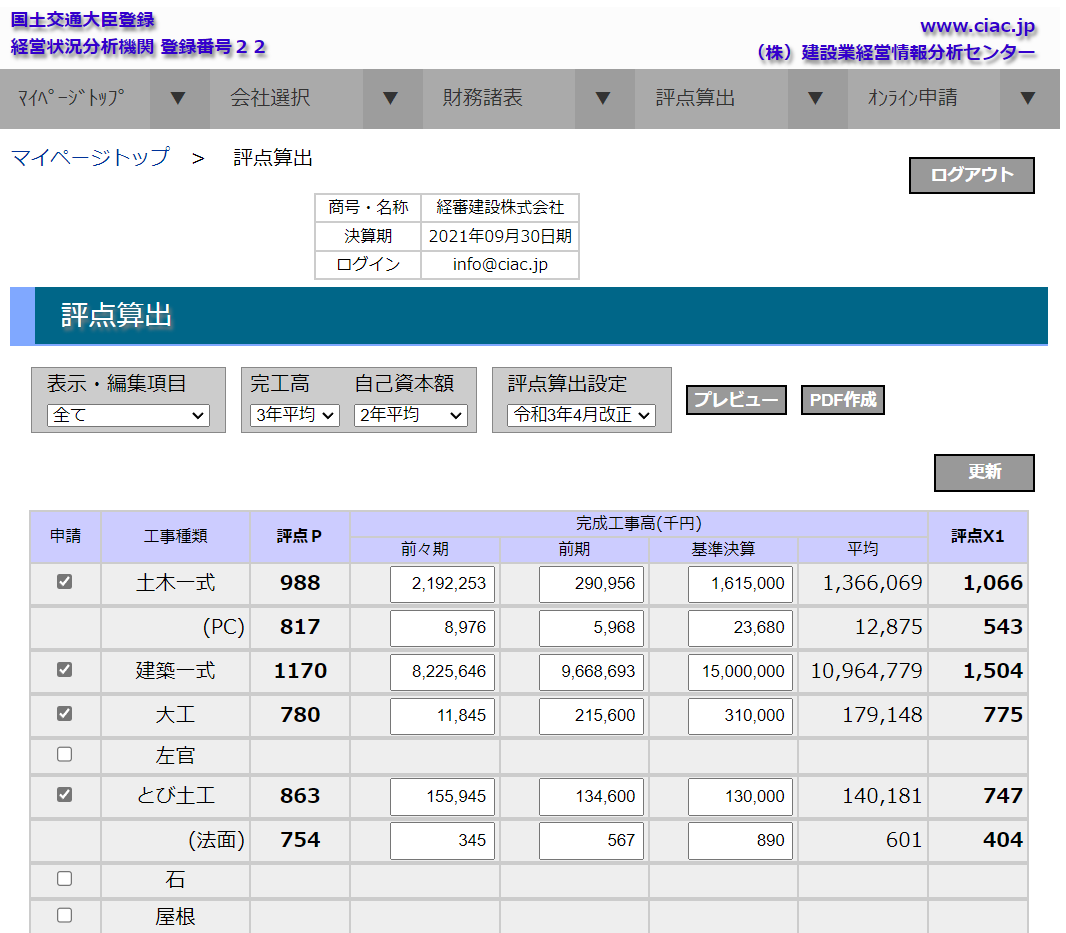Click the PDF作成 button
Image resolution: width=1066 pixels, height=933 pixels.
pyautogui.click(x=842, y=400)
